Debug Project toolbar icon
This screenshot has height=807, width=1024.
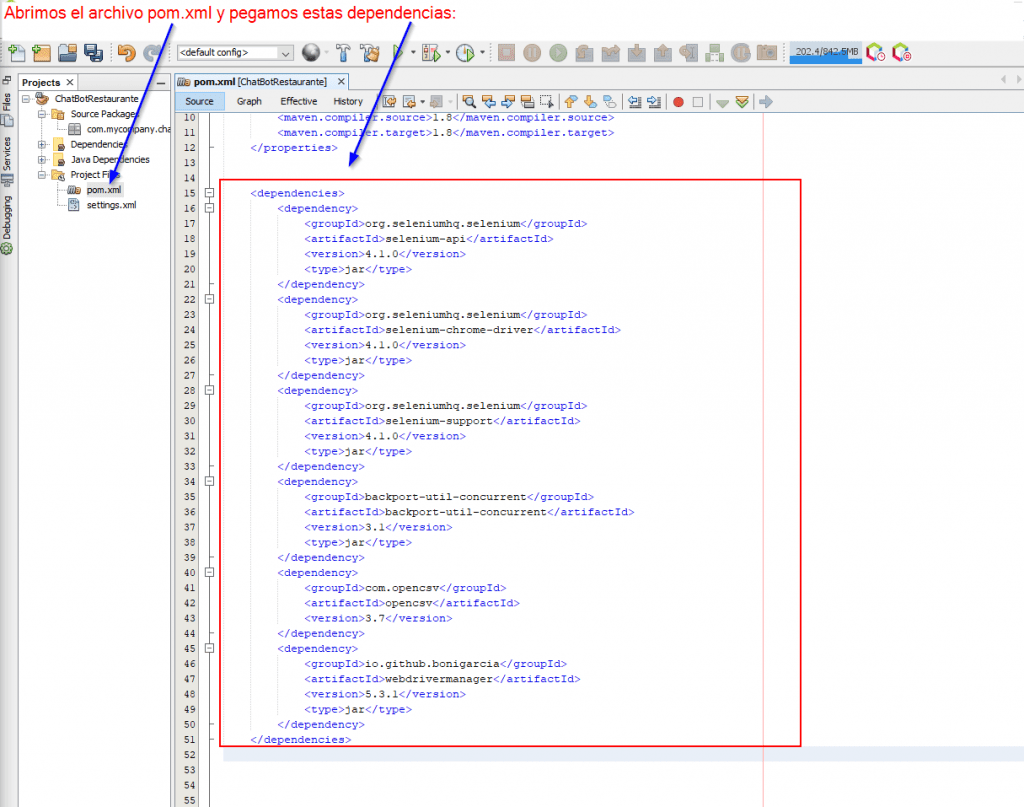tap(432, 53)
